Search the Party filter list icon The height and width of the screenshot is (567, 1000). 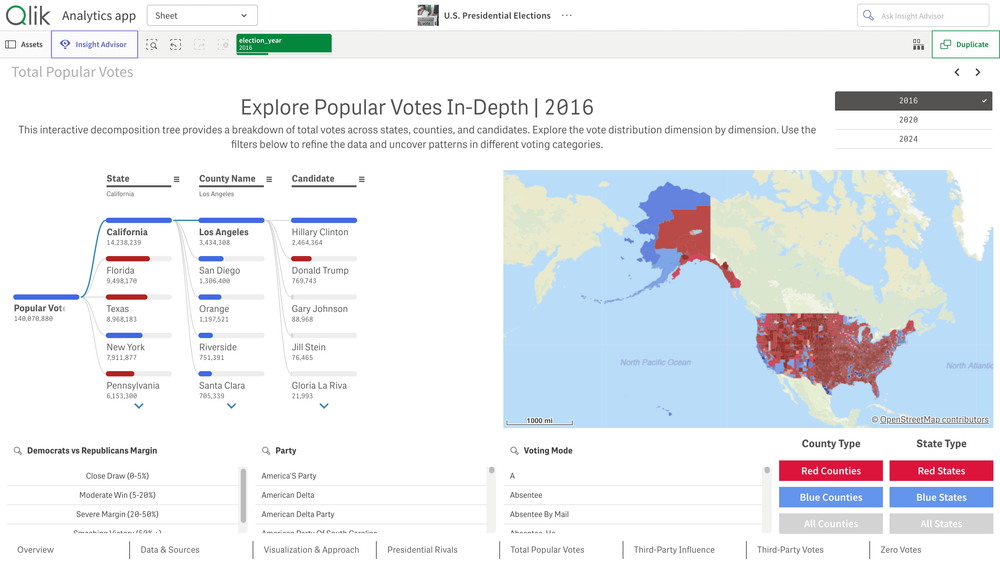point(265,451)
